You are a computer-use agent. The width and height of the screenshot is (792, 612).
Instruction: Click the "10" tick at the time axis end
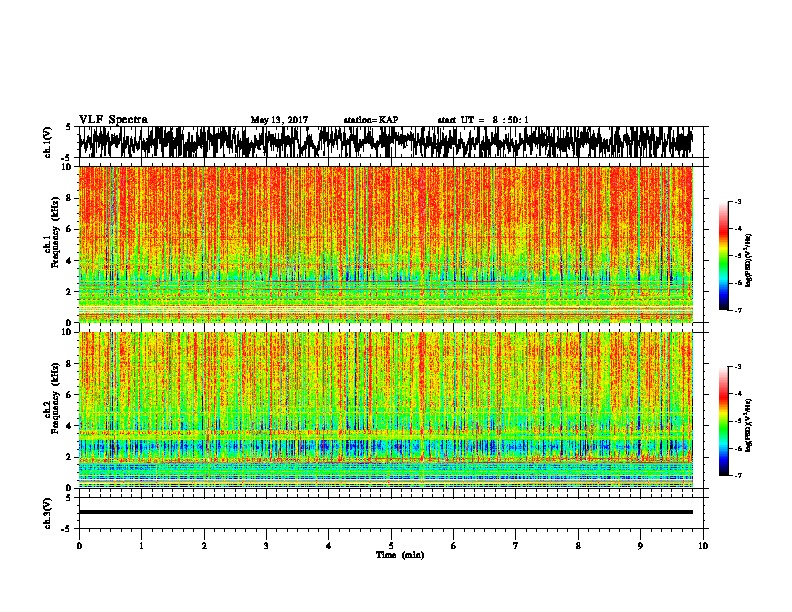point(703,546)
